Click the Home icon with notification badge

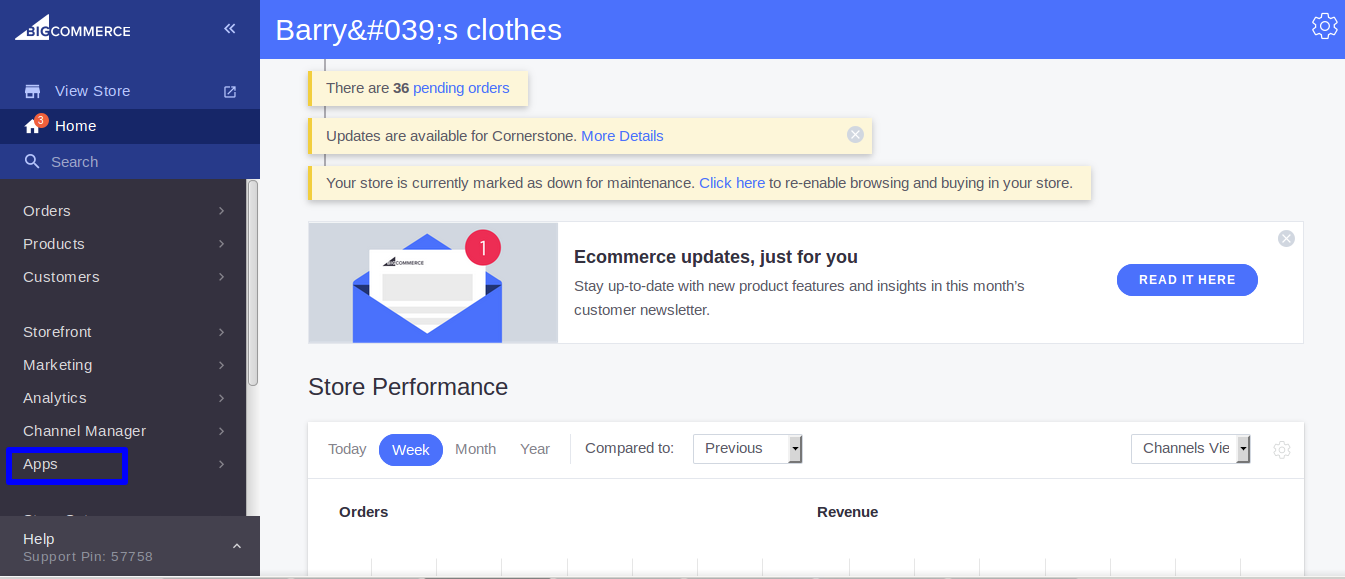tap(33, 126)
